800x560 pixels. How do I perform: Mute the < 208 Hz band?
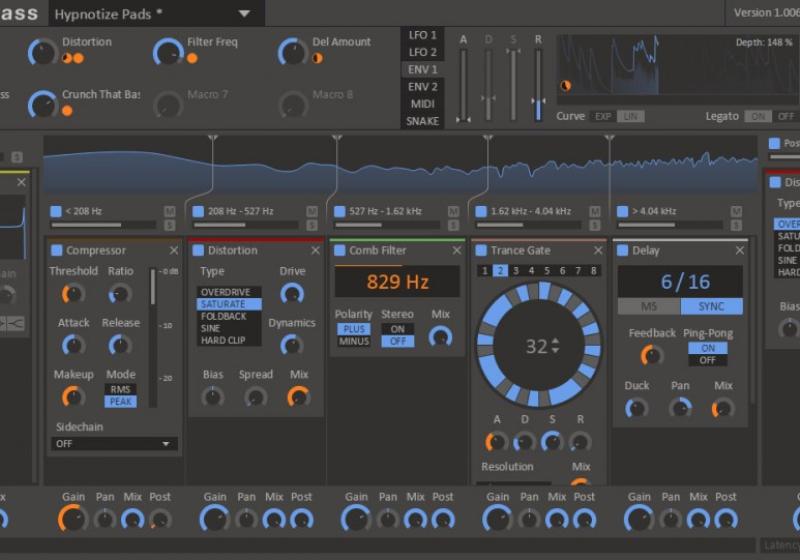(170, 211)
